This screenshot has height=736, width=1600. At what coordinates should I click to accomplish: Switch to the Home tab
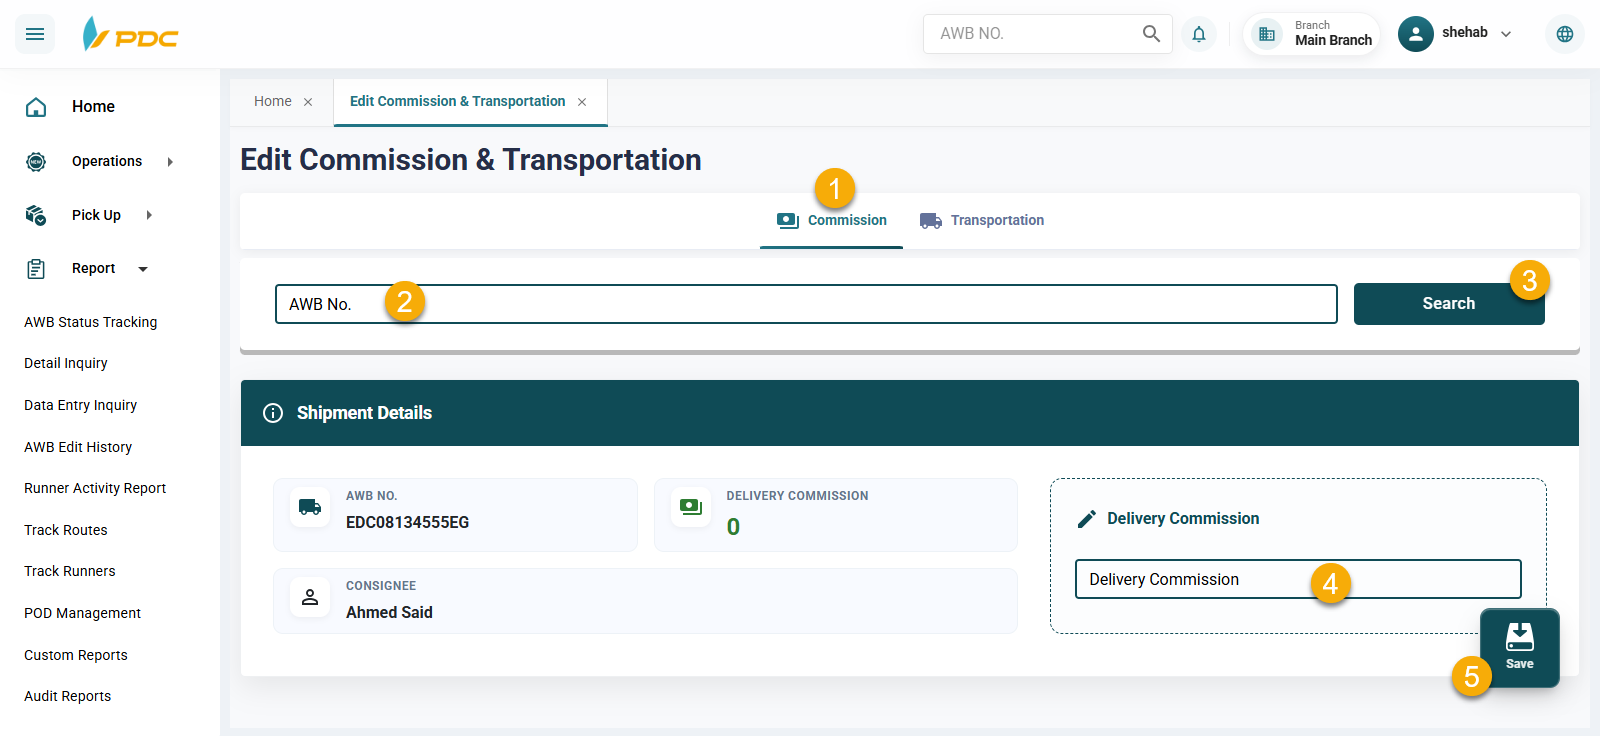click(x=273, y=101)
